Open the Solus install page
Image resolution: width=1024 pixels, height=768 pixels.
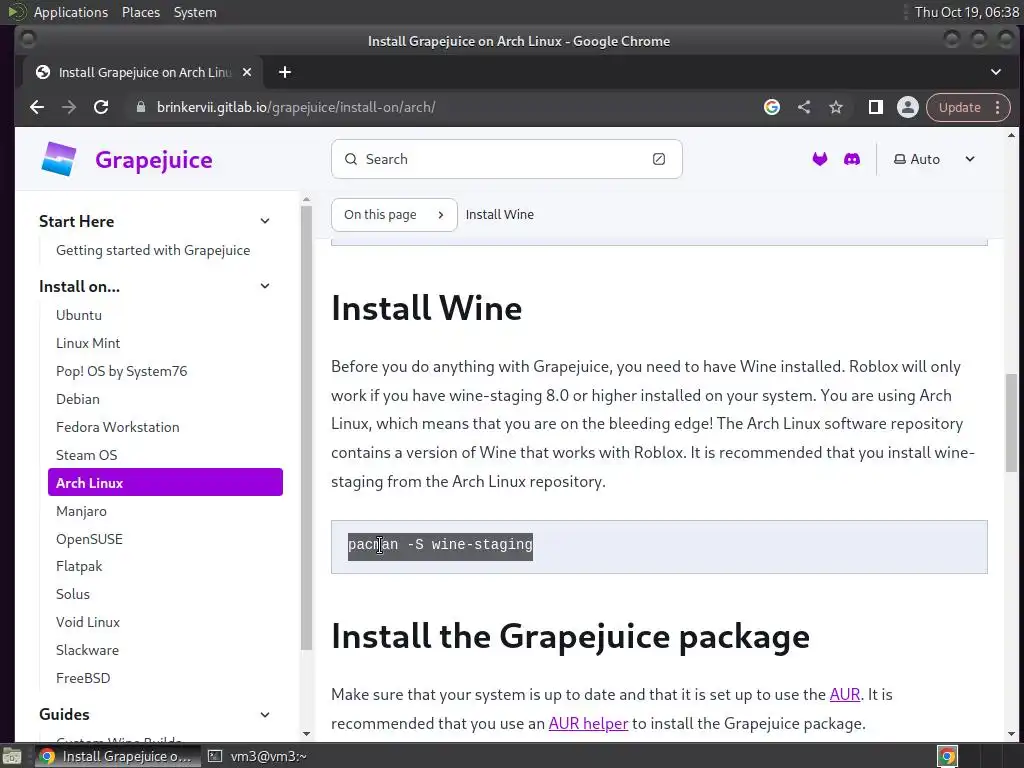pos(73,594)
